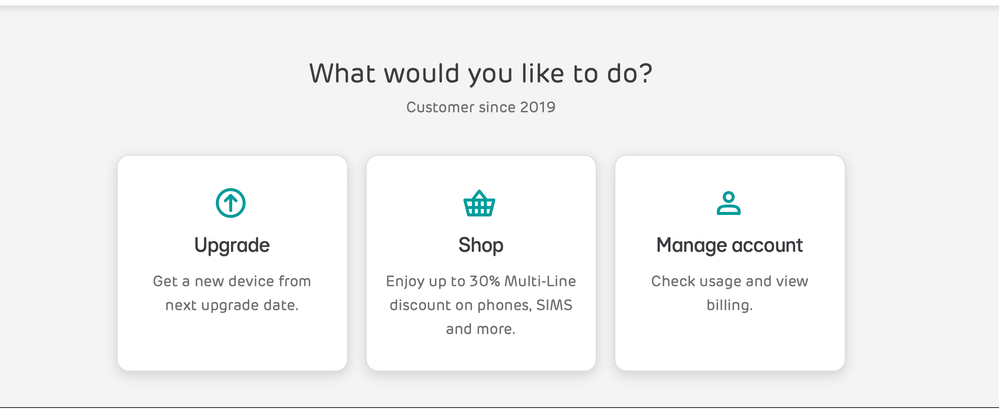Click 'Check usage and view' text
The width and height of the screenshot is (999, 409).
tap(729, 281)
